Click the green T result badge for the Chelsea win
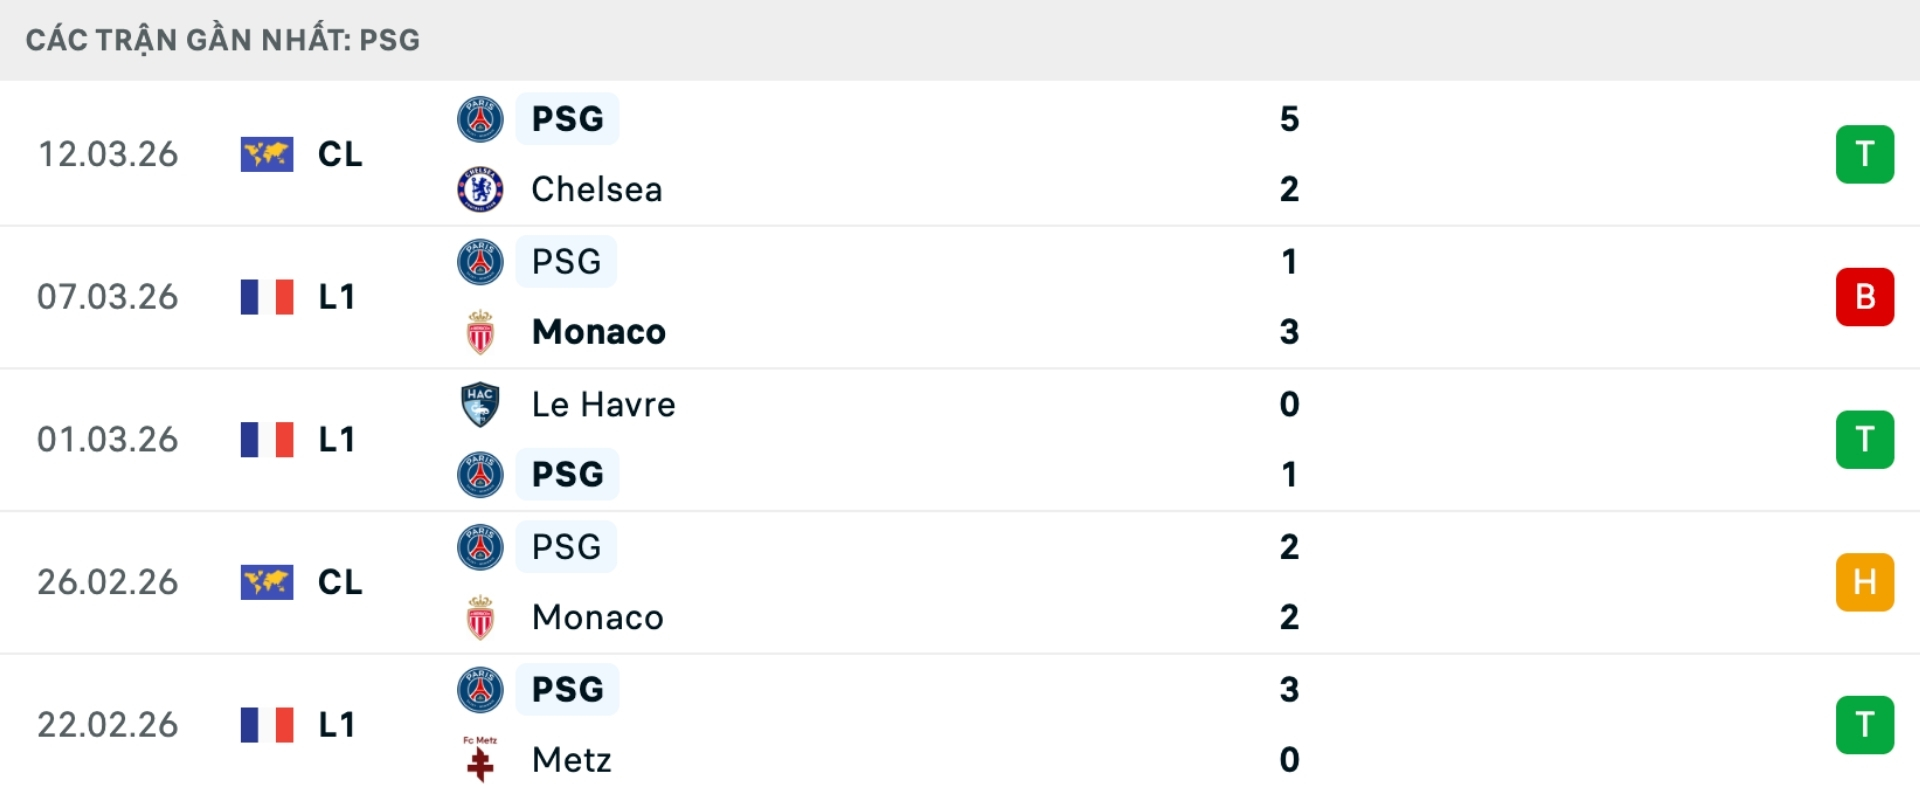The image size is (1920, 792). (x=1865, y=154)
